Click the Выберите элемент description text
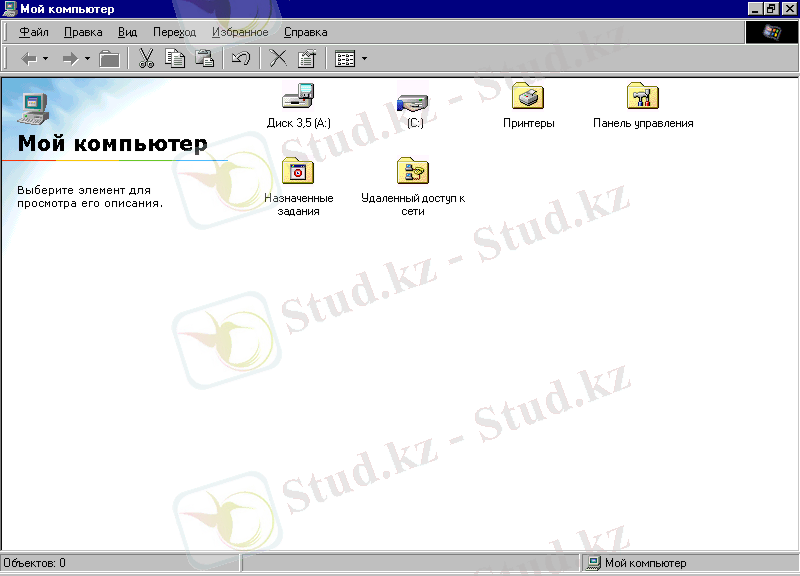800x576 pixels. coord(90,196)
